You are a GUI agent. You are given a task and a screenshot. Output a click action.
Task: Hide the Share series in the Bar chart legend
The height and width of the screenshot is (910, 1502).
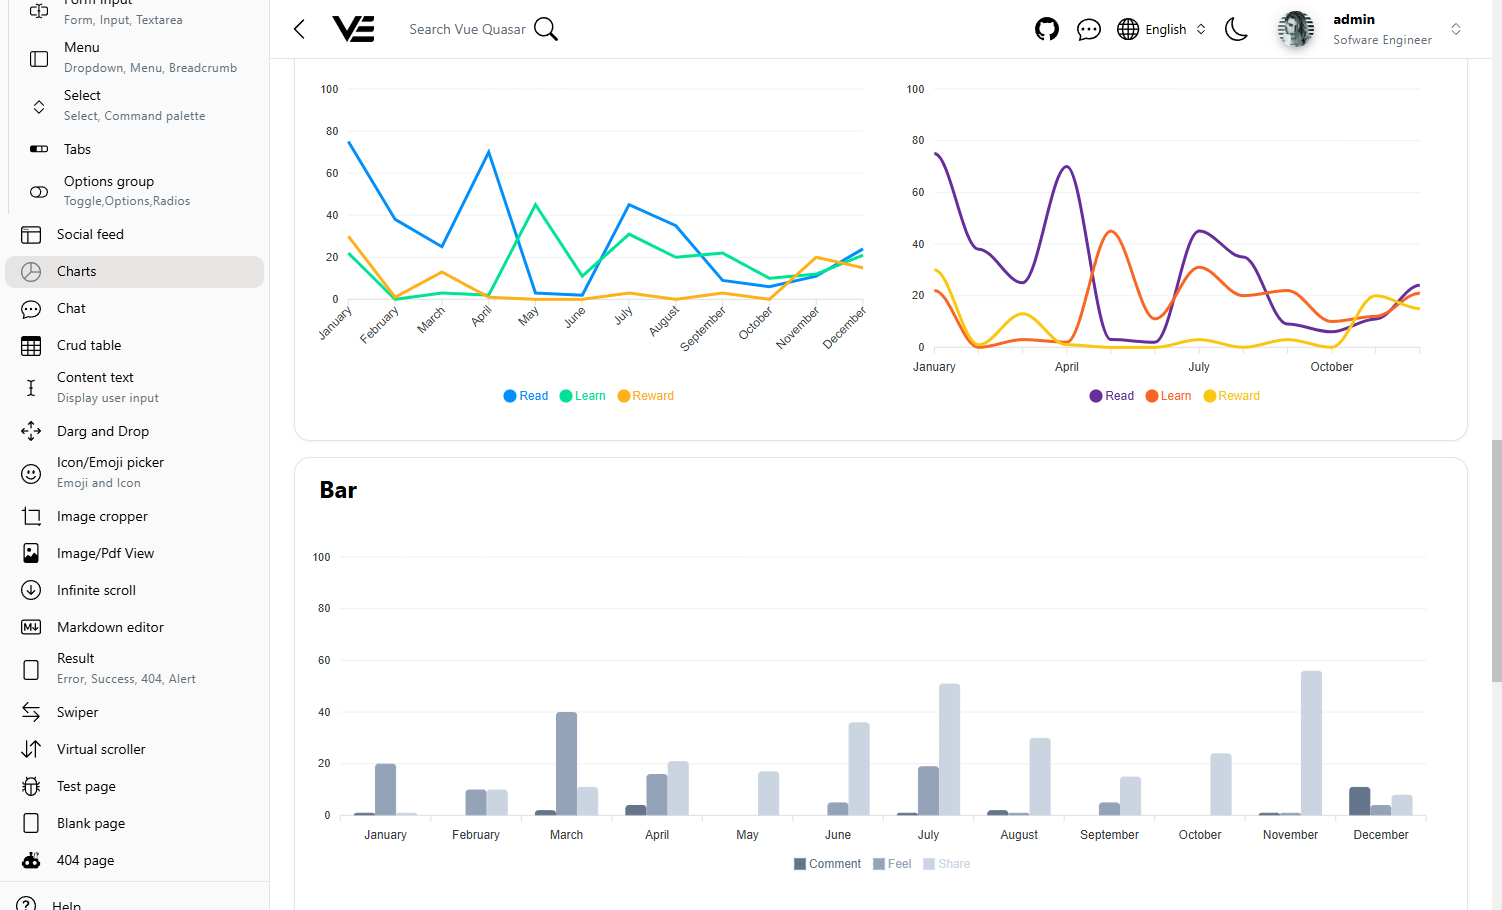[946, 863]
